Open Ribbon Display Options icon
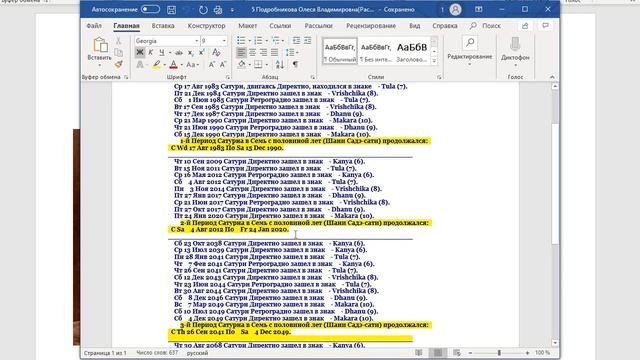The image size is (640, 360). coord(478,9)
